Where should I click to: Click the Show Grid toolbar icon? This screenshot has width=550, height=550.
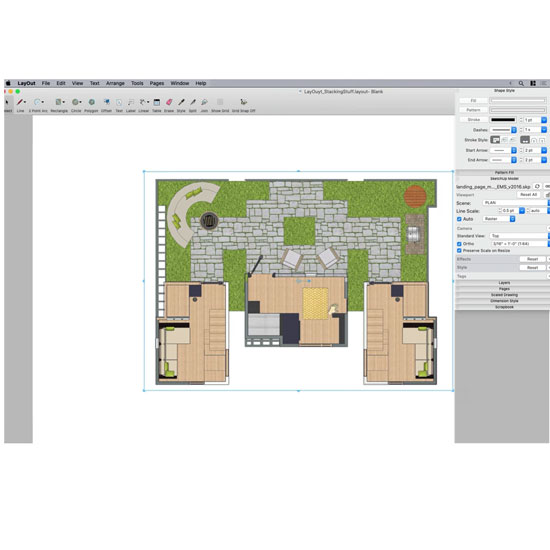click(x=220, y=102)
